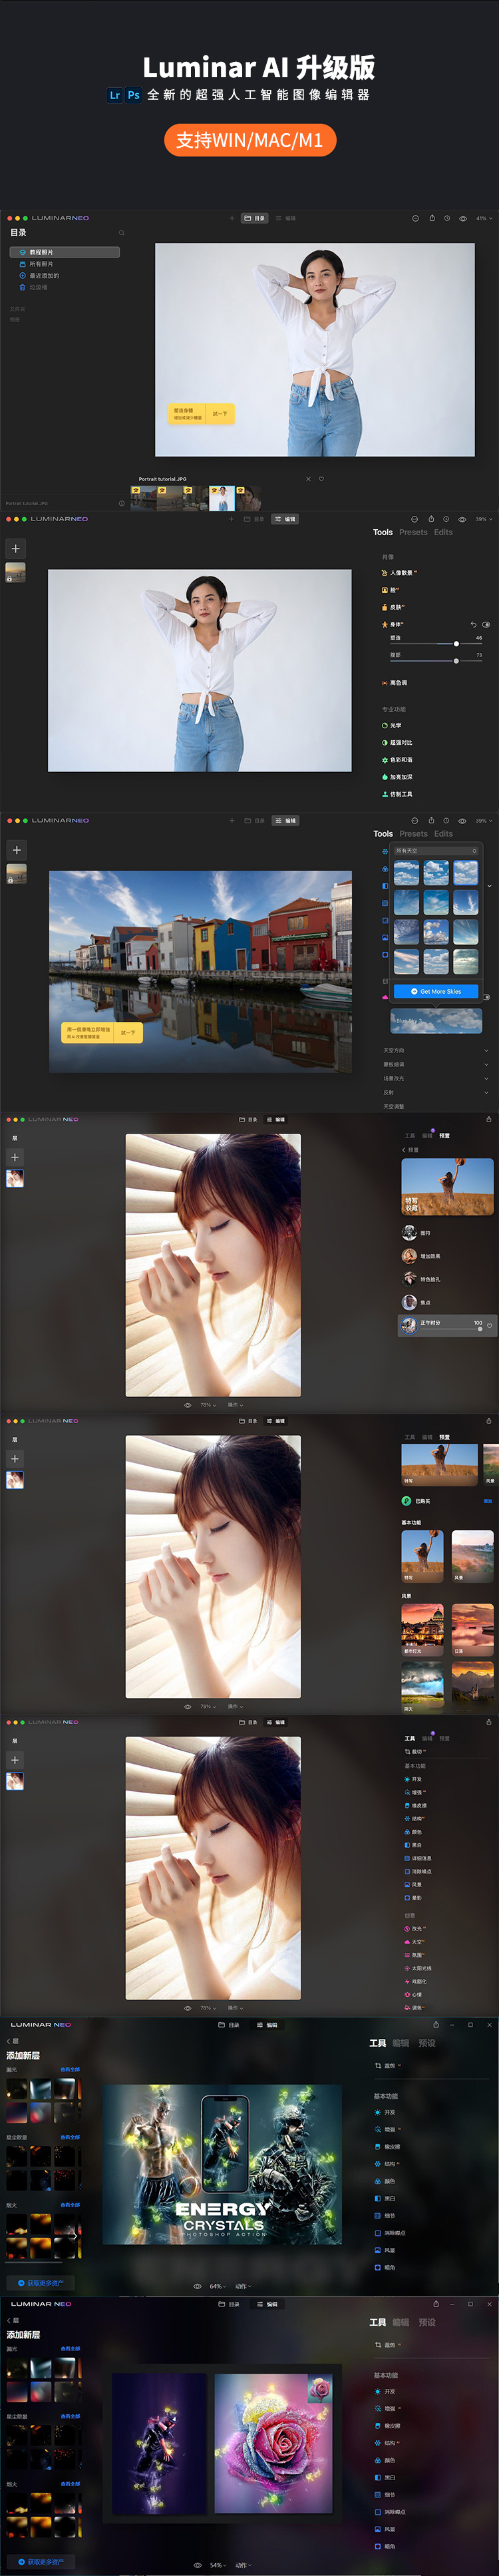The height and width of the screenshot is (2576, 499).
Task: Select the 特色脸孔 preset
Action: pos(421,1279)
